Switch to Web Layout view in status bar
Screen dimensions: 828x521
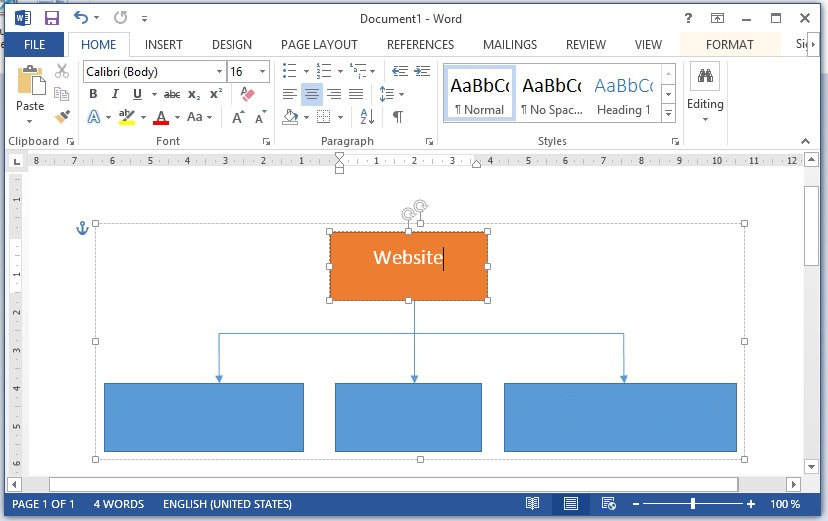[608, 504]
